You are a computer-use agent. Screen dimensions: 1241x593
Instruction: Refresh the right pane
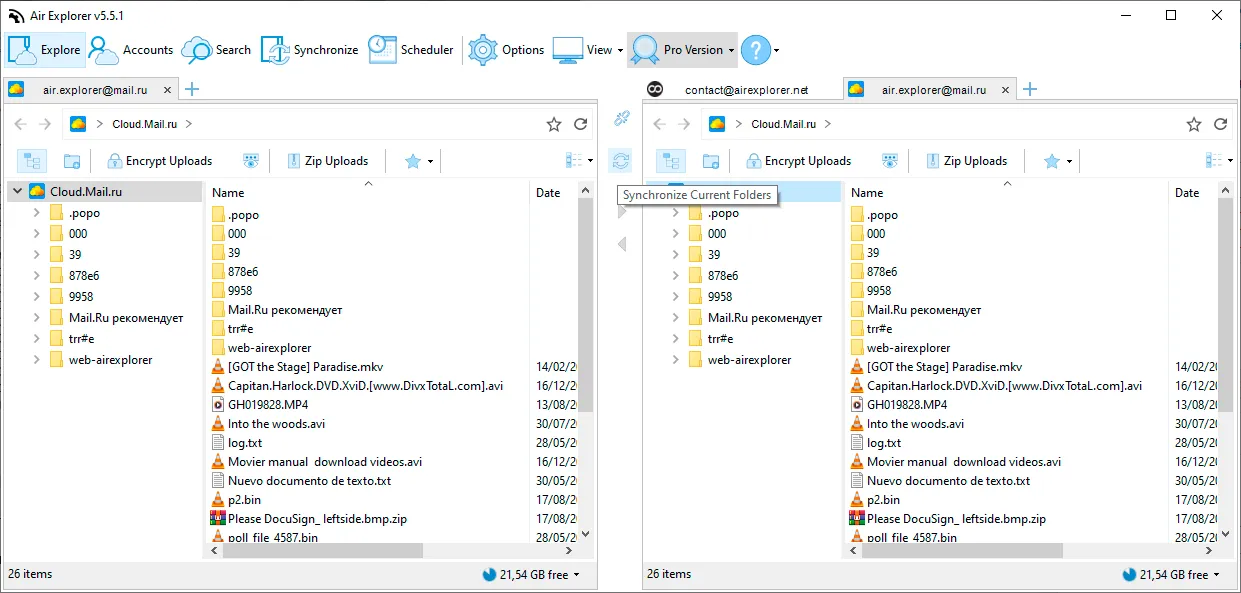click(x=1220, y=125)
